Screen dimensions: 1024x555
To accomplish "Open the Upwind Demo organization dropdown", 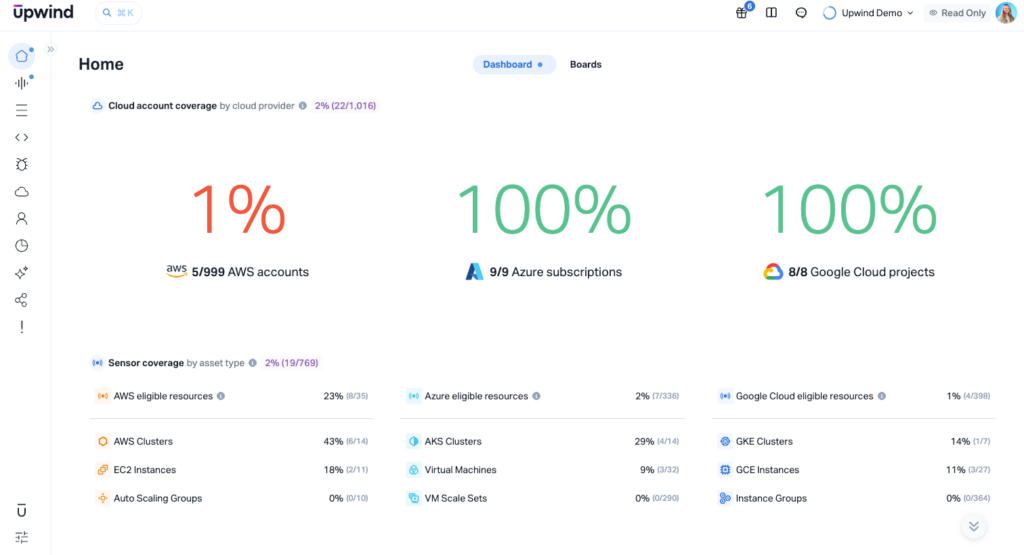I will click(868, 13).
